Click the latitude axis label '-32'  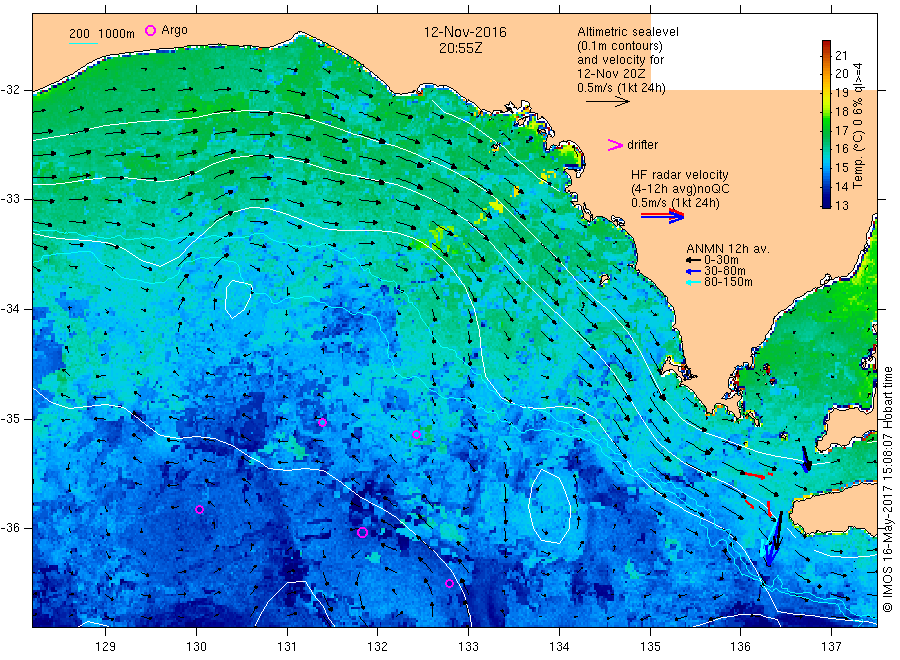coord(10,90)
